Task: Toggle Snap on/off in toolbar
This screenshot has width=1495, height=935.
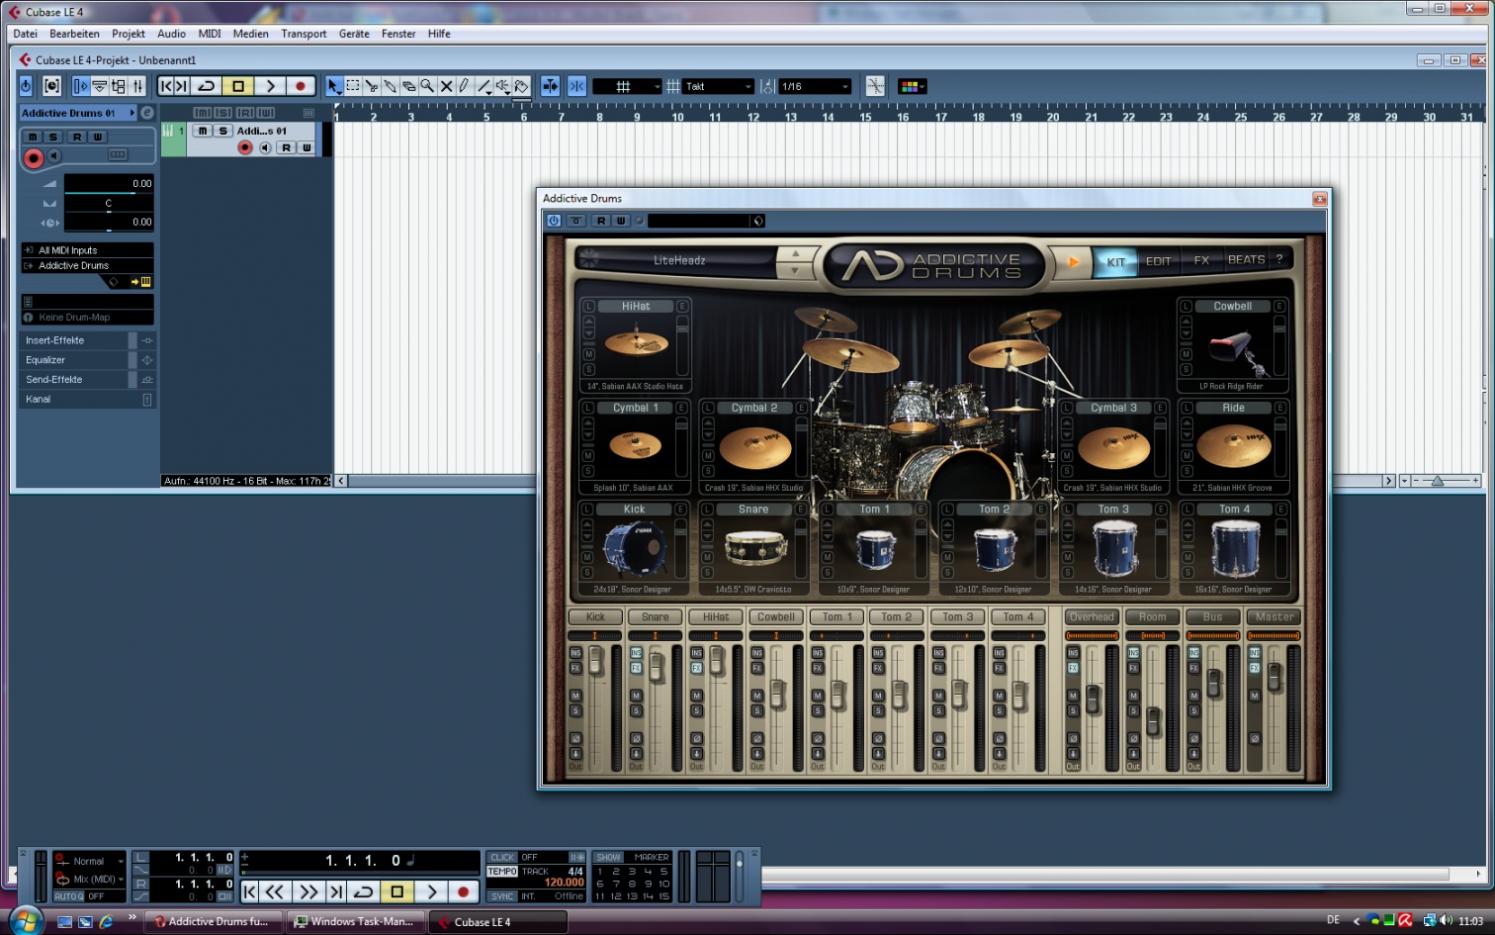Action: [577, 86]
